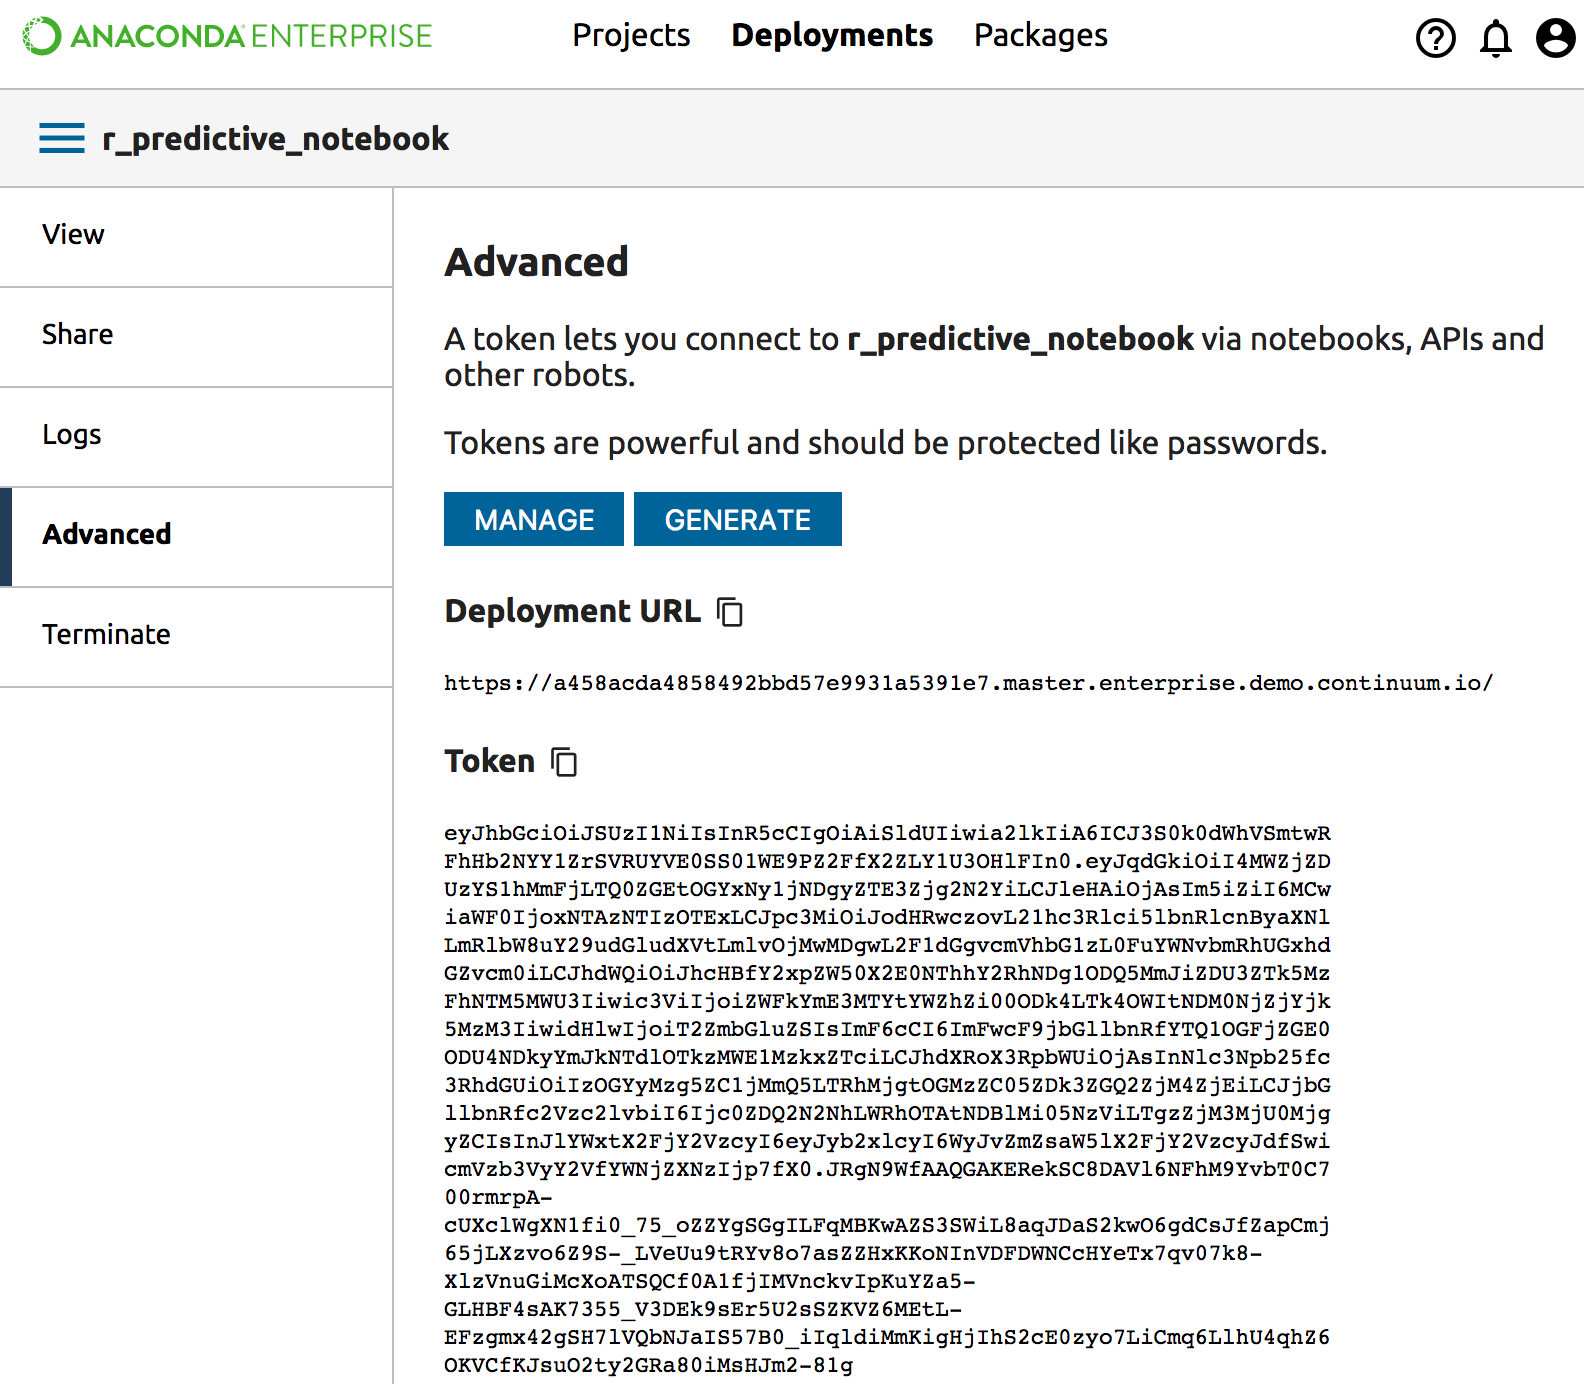Viewport: 1584px width, 1384px height.
Task: Click the Anaconda Enterprise logo
Action: click(x=228, y=36)
